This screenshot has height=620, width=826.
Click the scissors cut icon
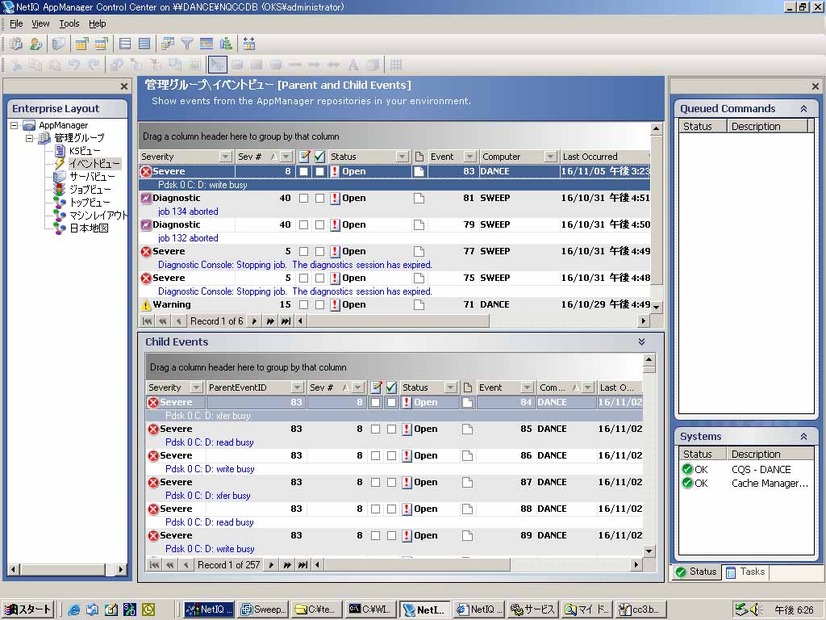point(17,65)
